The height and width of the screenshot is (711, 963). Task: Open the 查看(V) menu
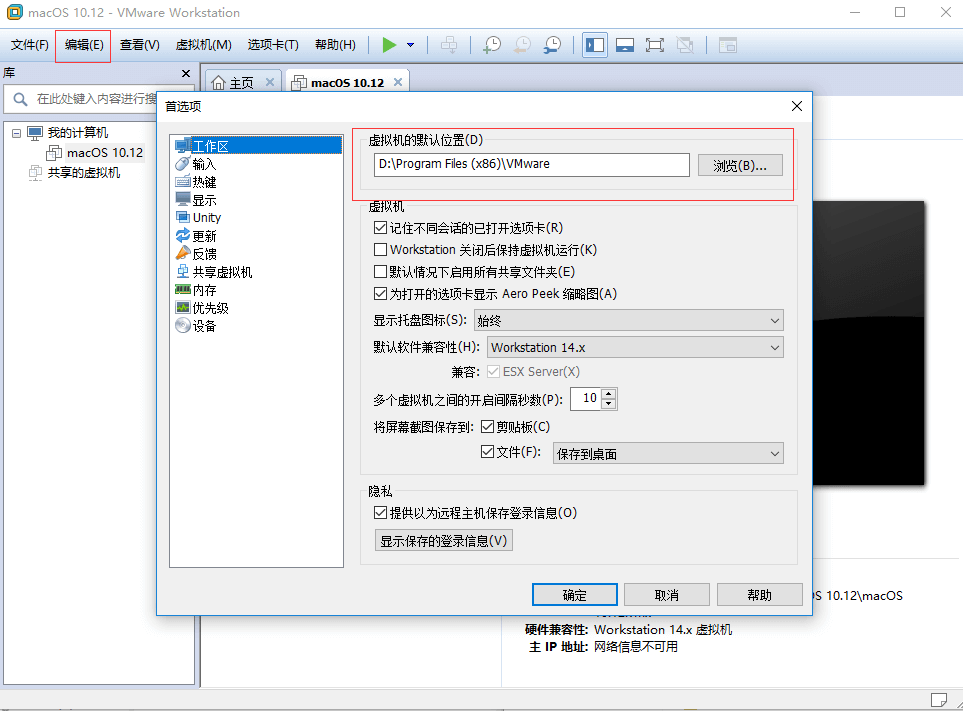pyautogui.click(x=139, y=45)
